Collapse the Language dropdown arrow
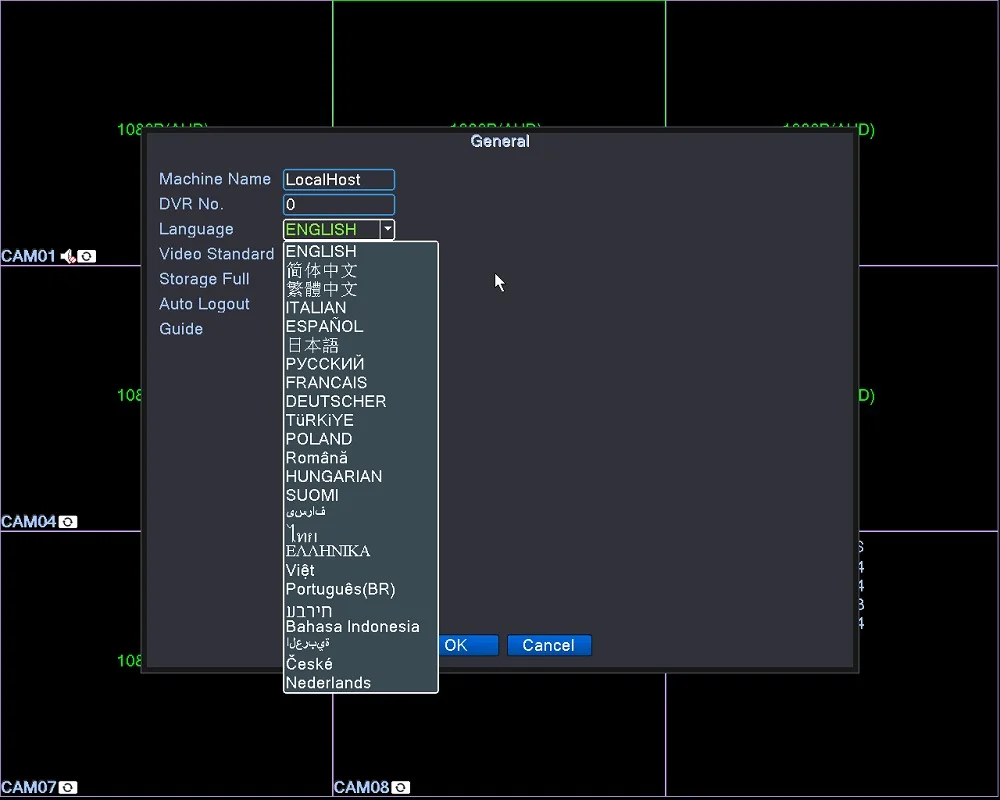 coord(387,229)
